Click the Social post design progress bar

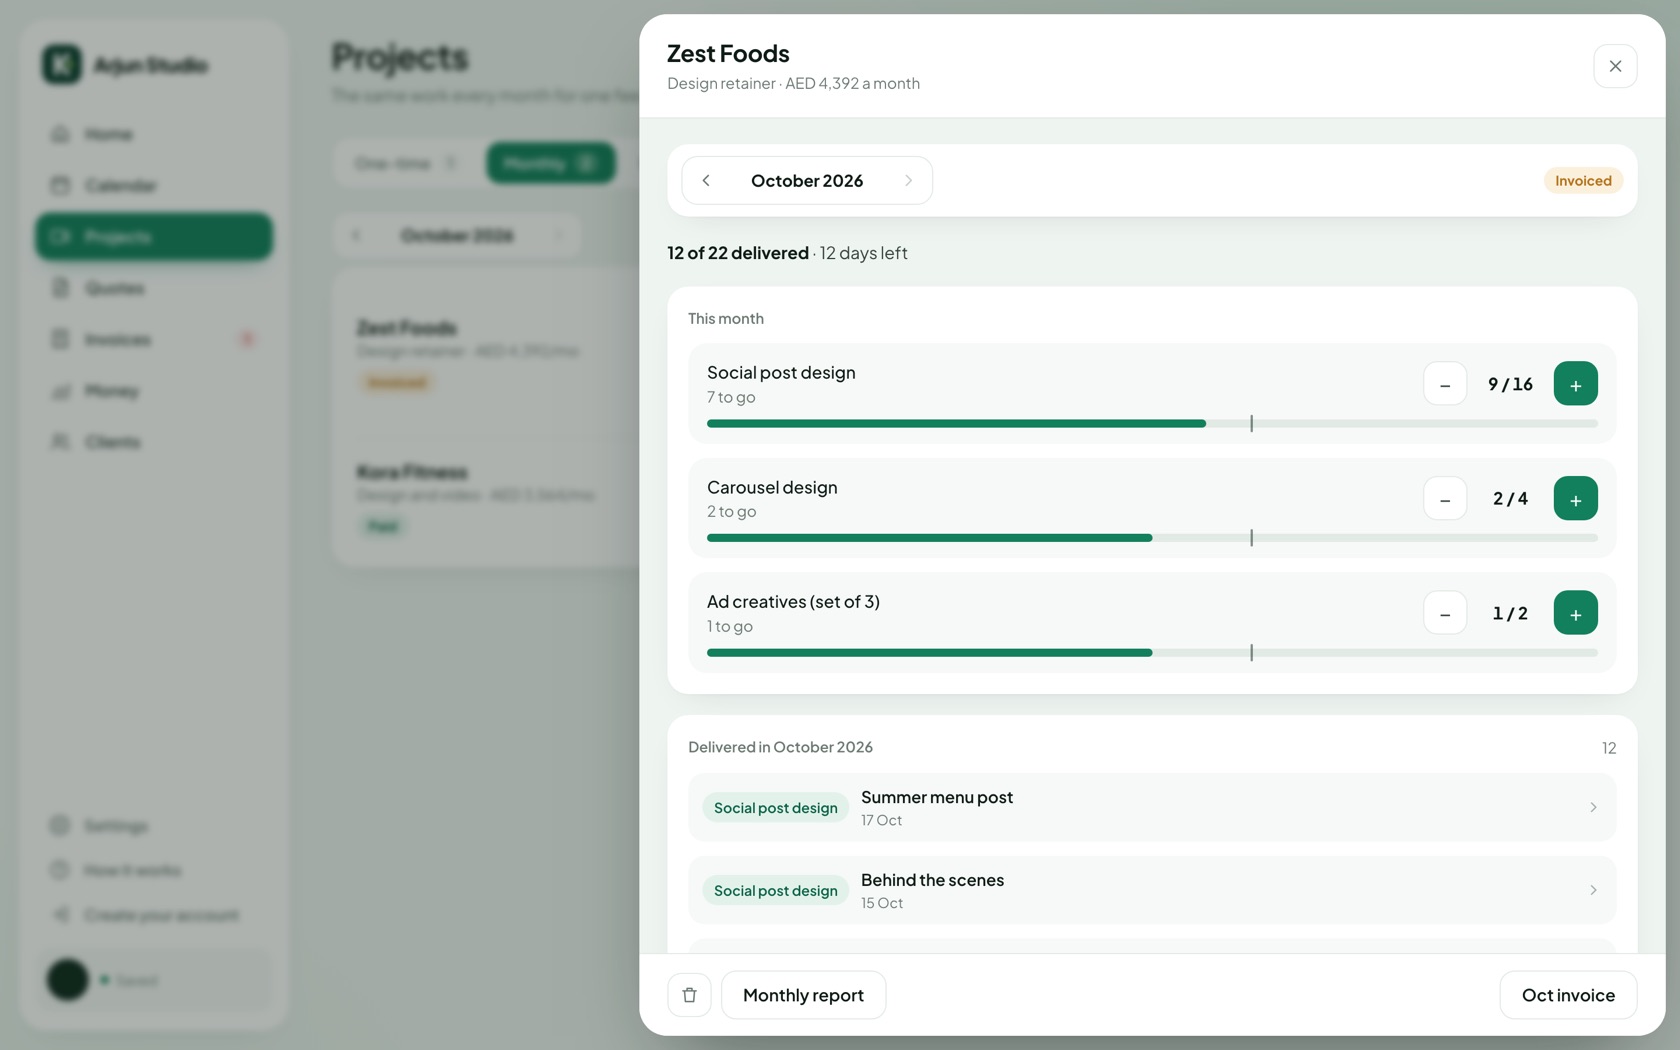pyautogui.click(x=1152, y=424)
